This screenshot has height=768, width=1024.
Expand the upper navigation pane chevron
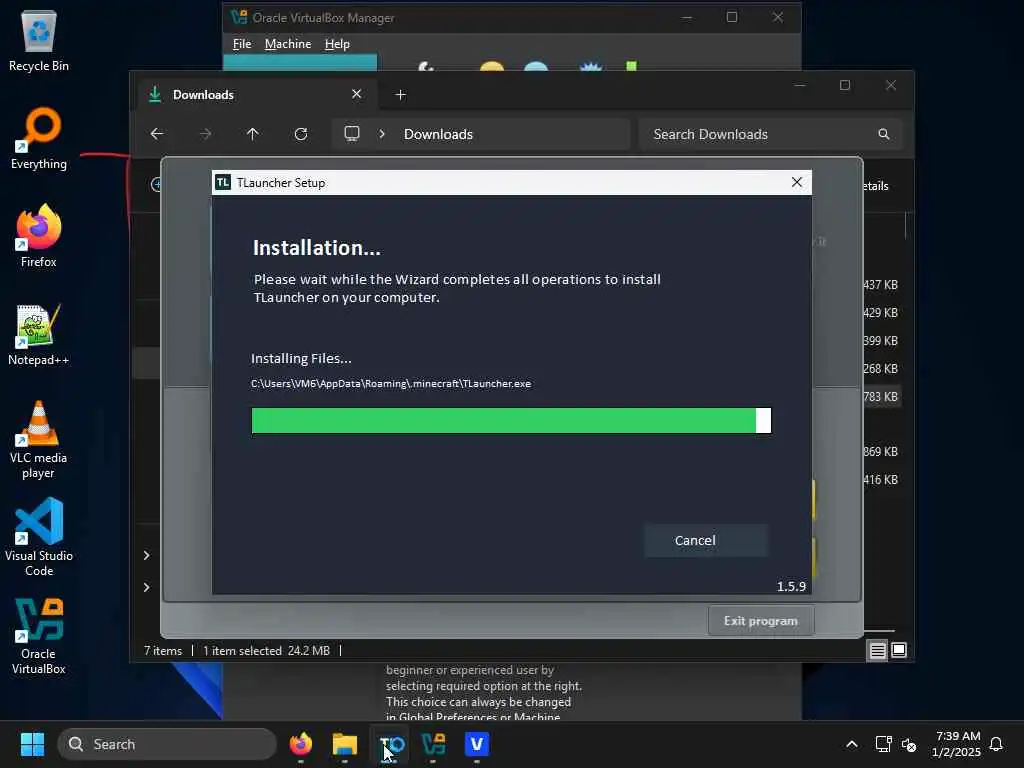[x=146, y=555]
